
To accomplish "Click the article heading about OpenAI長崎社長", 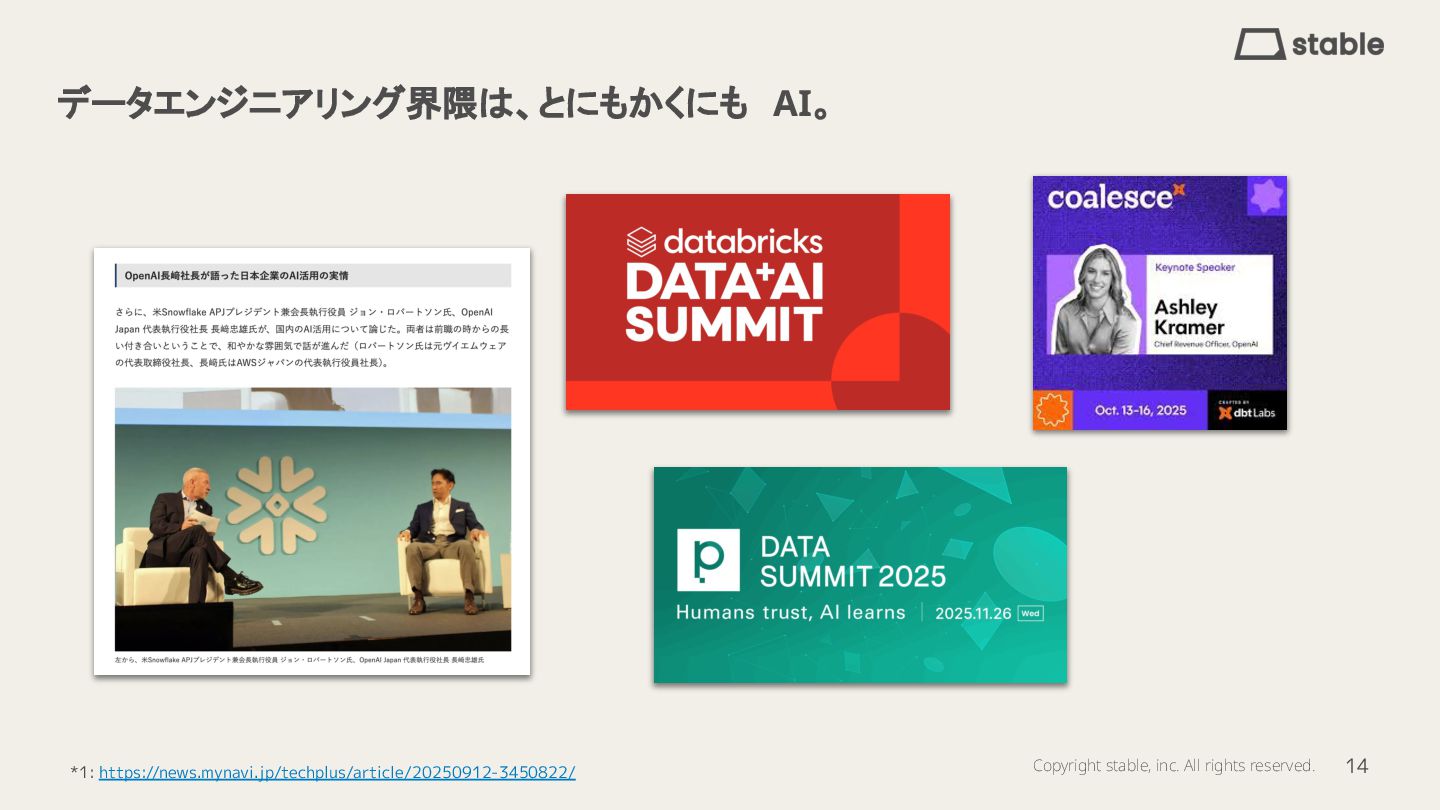I will [x=236, y=275].
